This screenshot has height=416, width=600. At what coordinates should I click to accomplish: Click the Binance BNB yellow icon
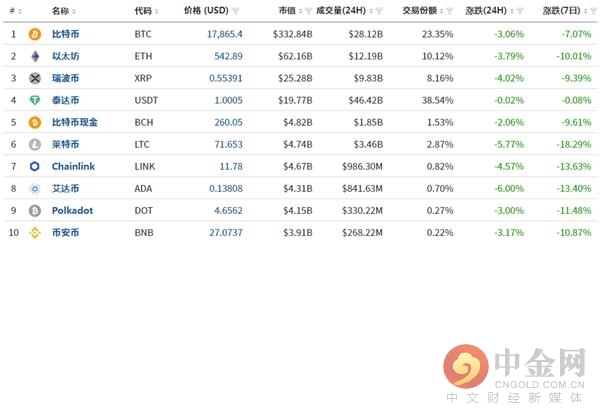tap(35, 233)
